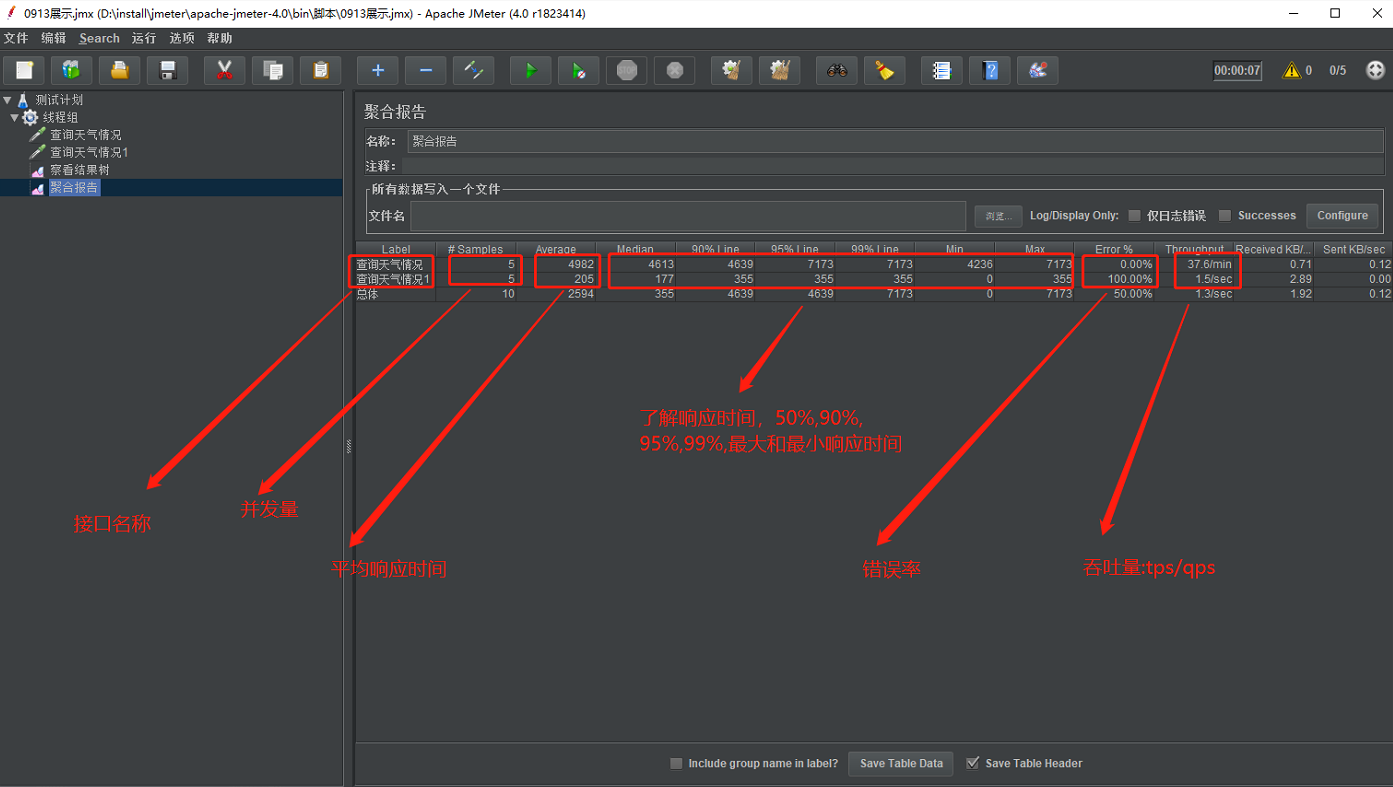The height and width of the screenshot is (787, 1393).
Task: Click the Configure button
Action: (x=1342, y=215)
